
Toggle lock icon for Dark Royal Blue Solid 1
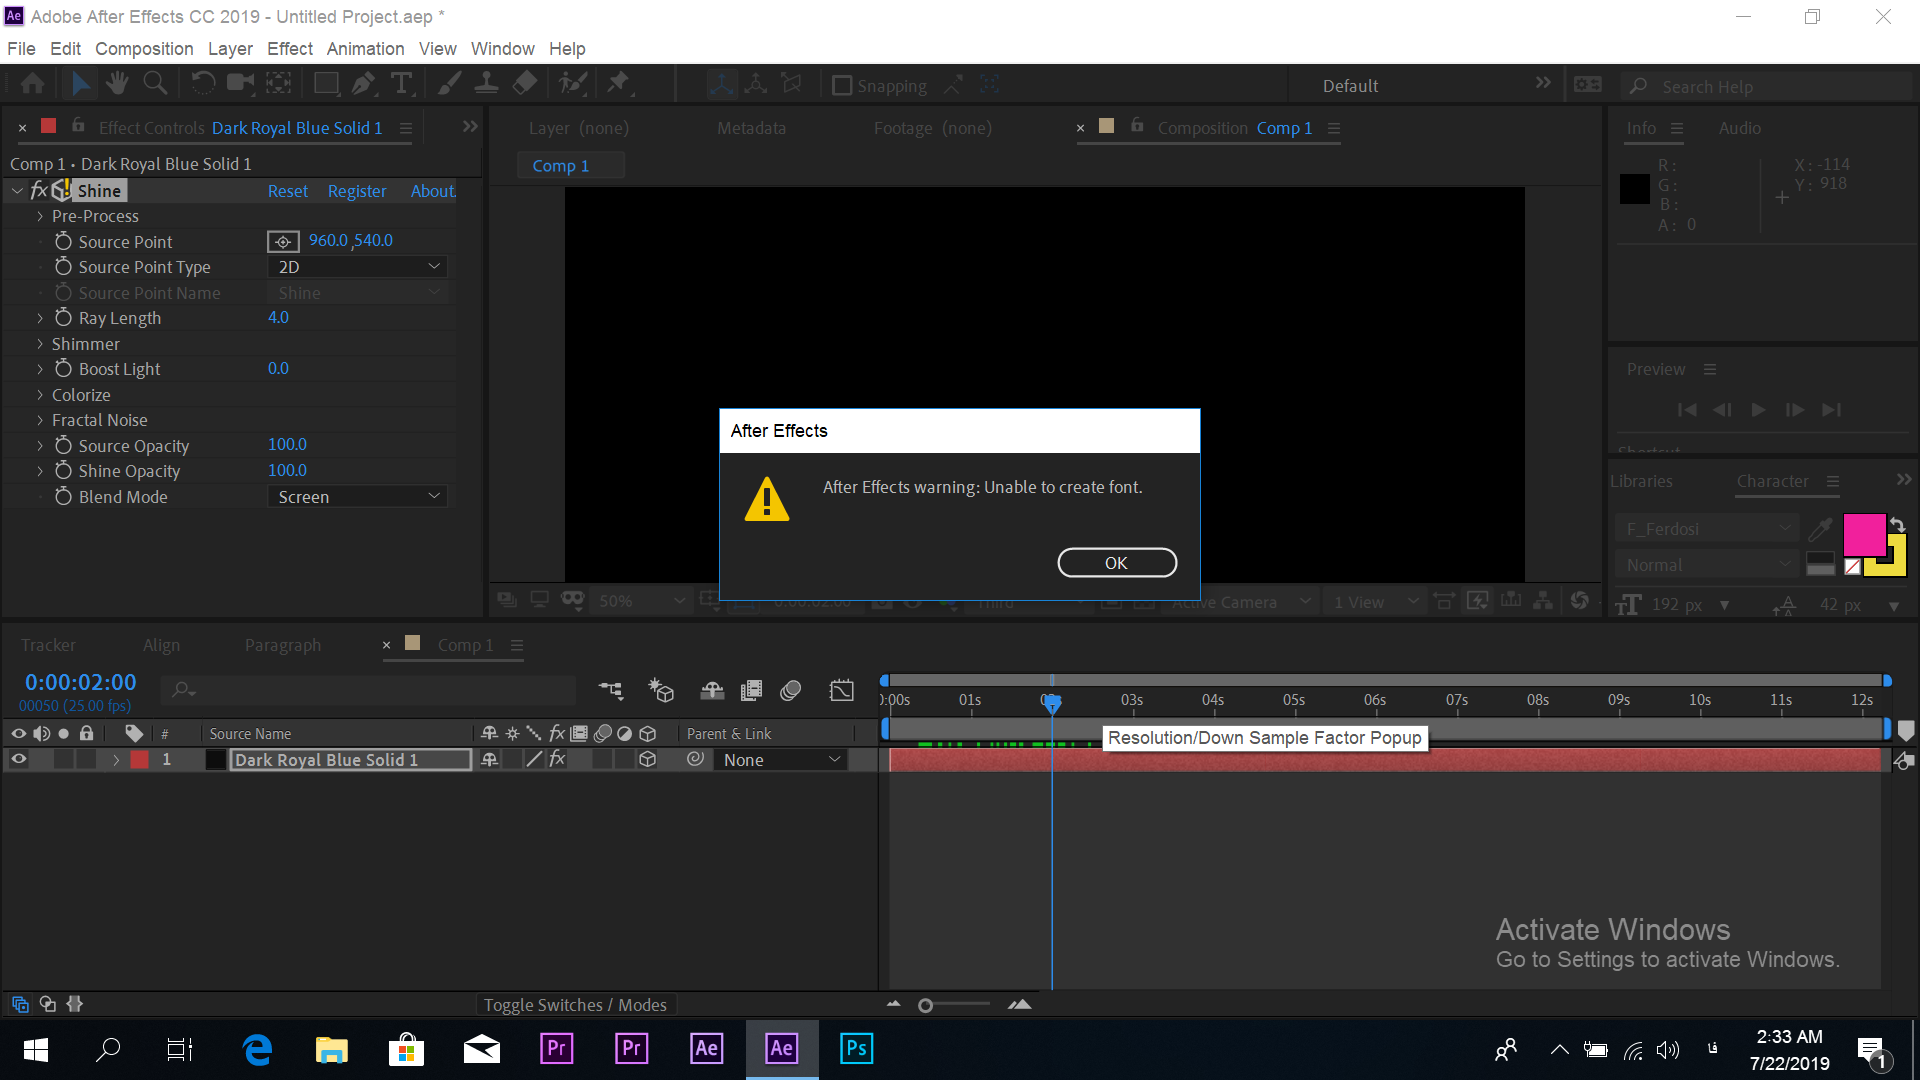[82, 760]
